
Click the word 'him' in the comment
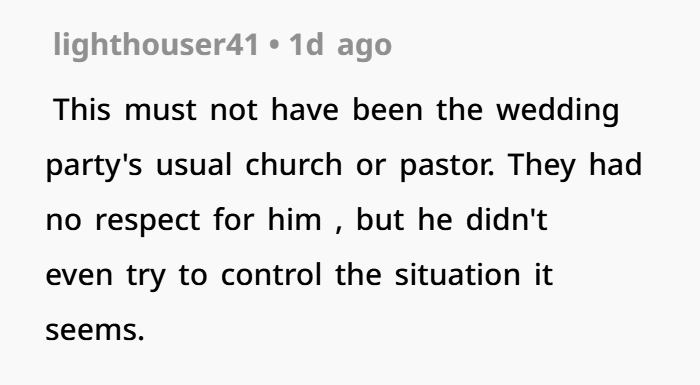[295, 219]
